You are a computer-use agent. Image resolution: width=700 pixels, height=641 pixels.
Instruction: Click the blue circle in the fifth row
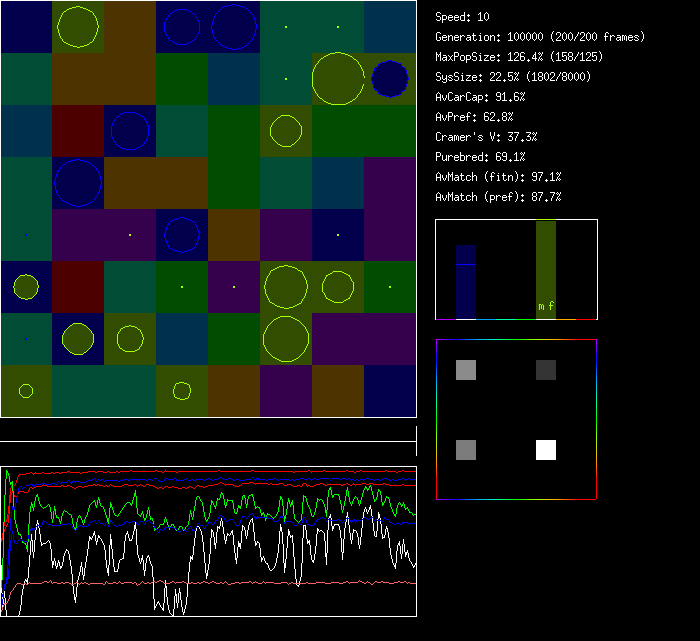(x=182, y=234)
